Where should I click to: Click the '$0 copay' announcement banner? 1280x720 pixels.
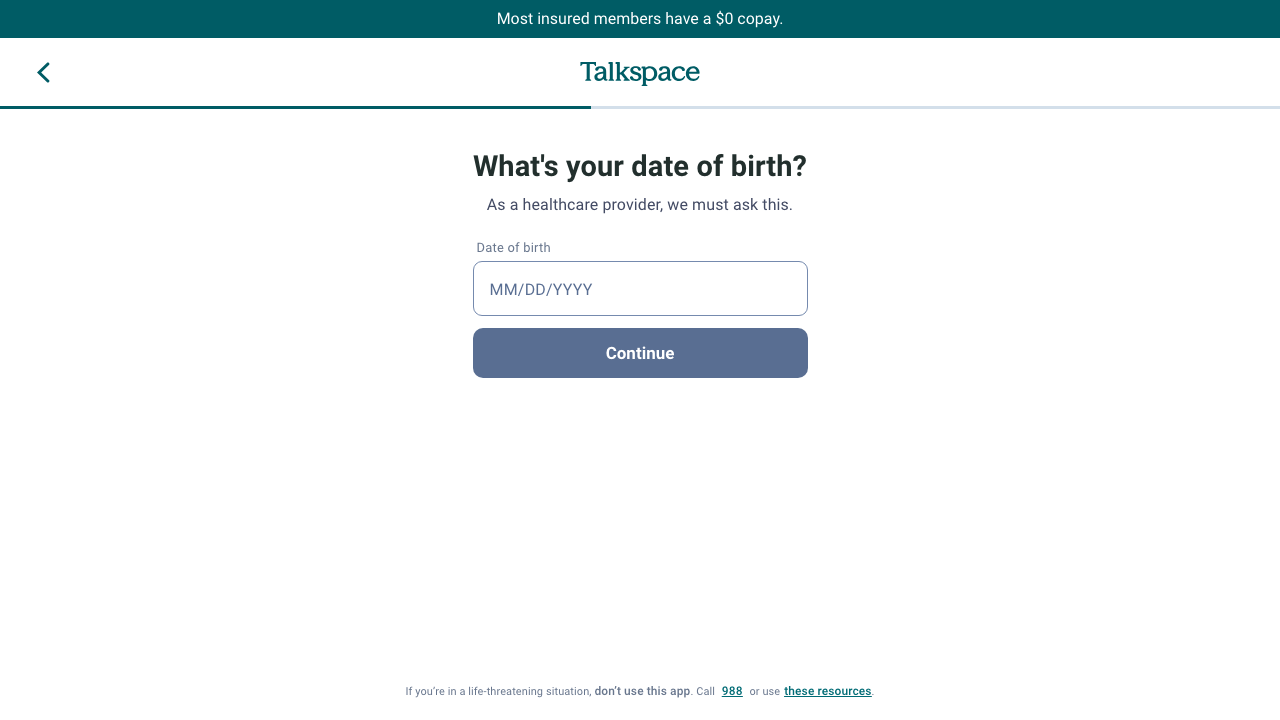pos(640,18)
